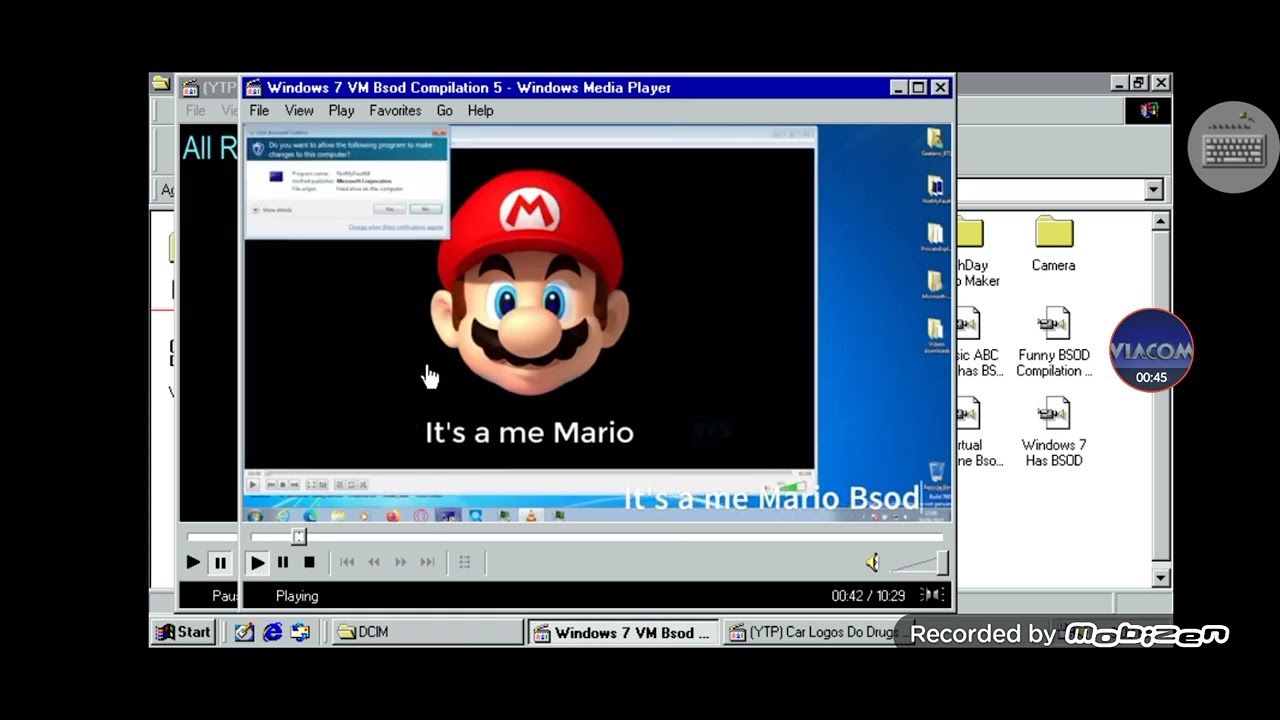The image size is (1280, 720).
Task: Open File menu of background YTP player
Action: pyautogui.click(x=196, y=111)
